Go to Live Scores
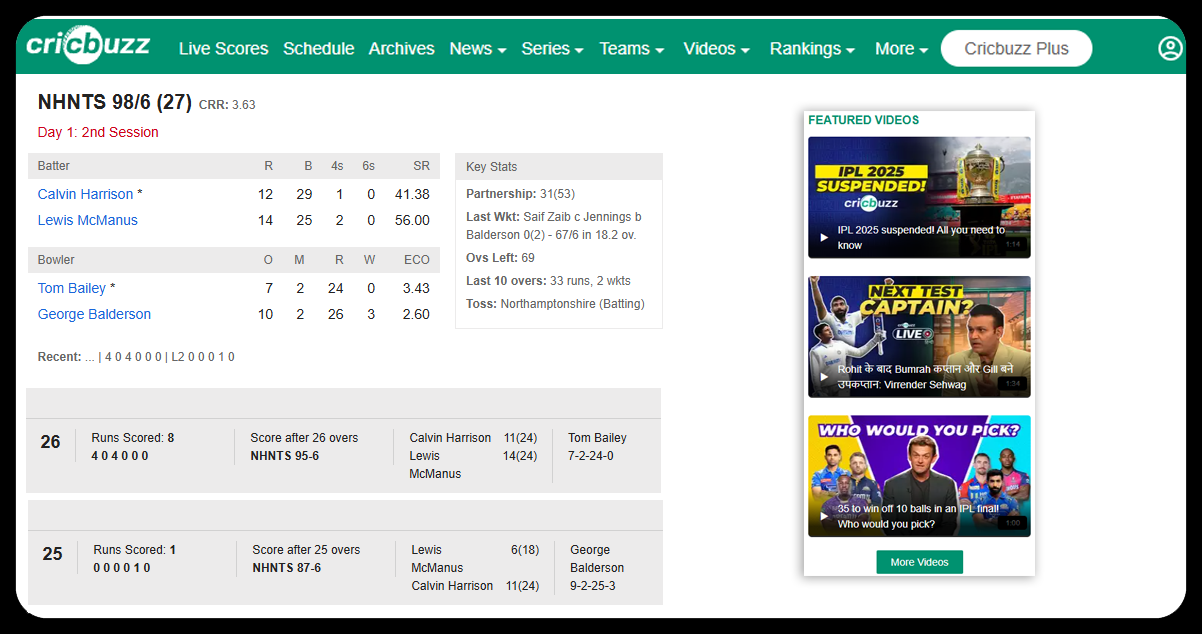This screenshot has height=634, width=1202. point(223,49)
